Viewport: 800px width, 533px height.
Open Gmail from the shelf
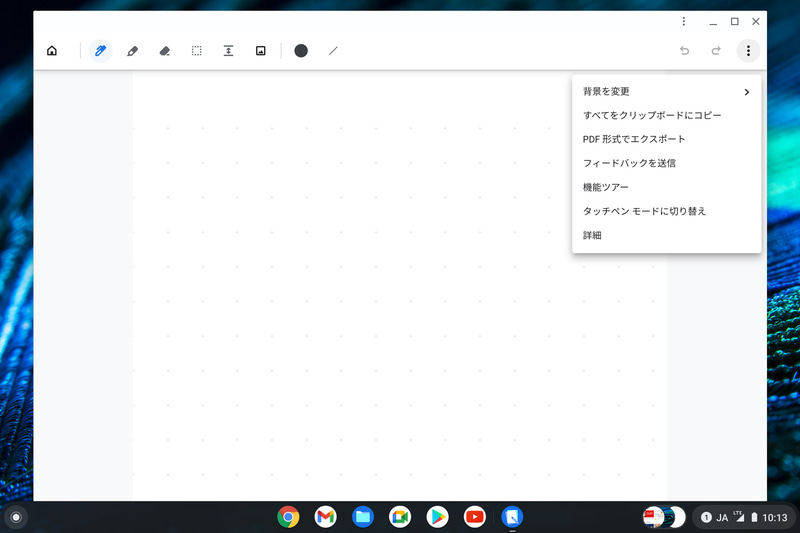[326, 517]
